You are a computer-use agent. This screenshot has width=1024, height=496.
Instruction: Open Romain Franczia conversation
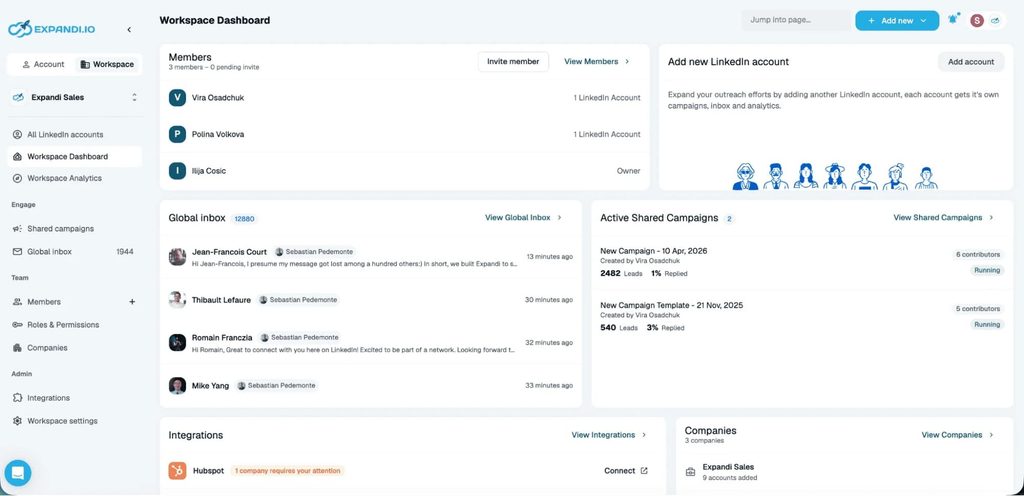(370, 343)
